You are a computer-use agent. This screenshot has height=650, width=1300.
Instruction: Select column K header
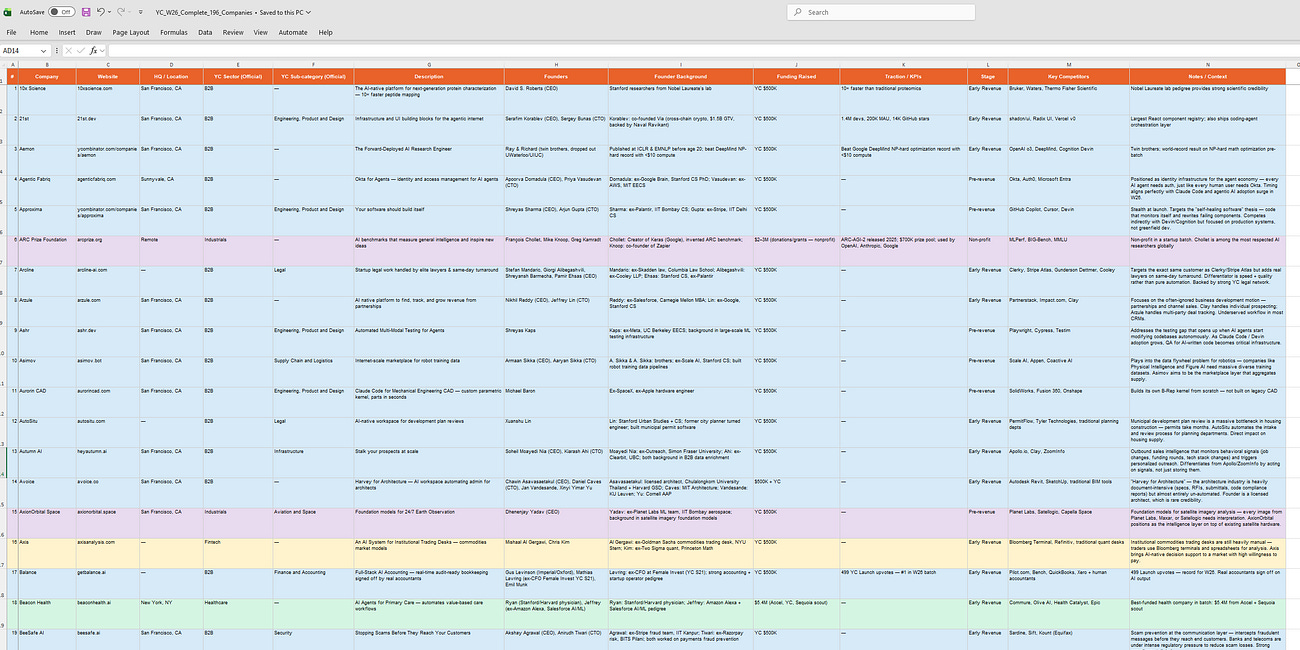point(903,64)
